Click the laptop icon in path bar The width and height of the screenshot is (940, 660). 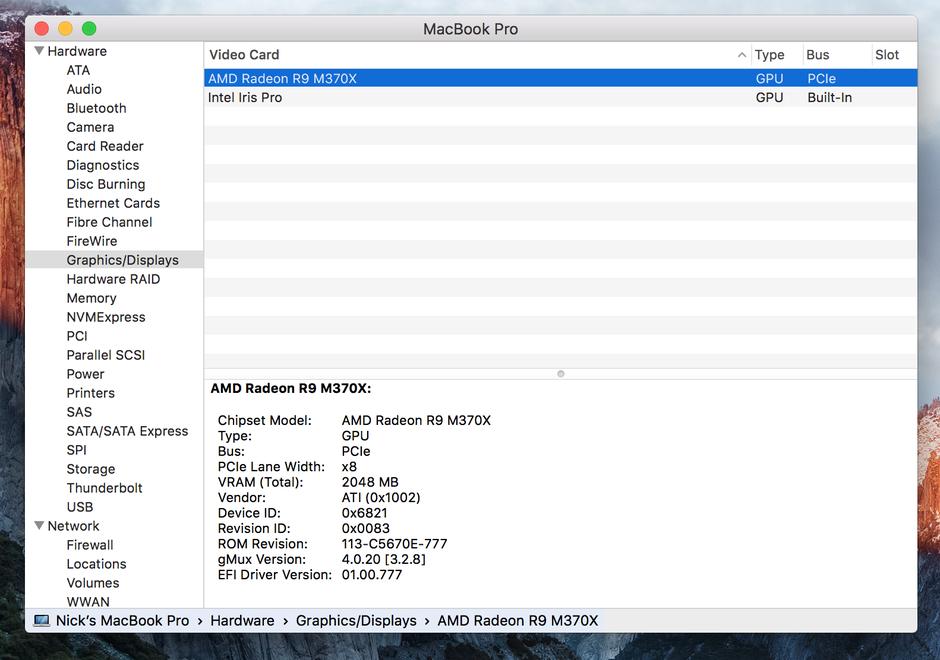tap(41, 620)
